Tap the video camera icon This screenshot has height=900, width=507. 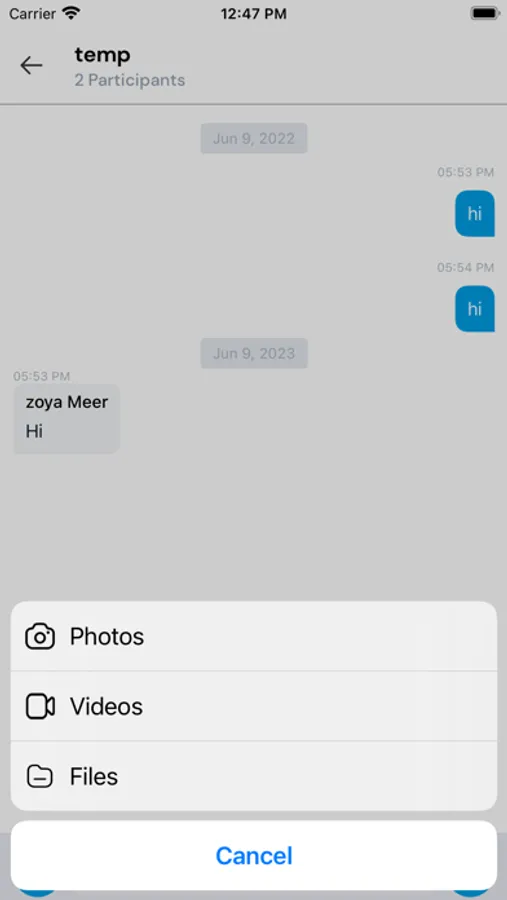tap(40, 707)
